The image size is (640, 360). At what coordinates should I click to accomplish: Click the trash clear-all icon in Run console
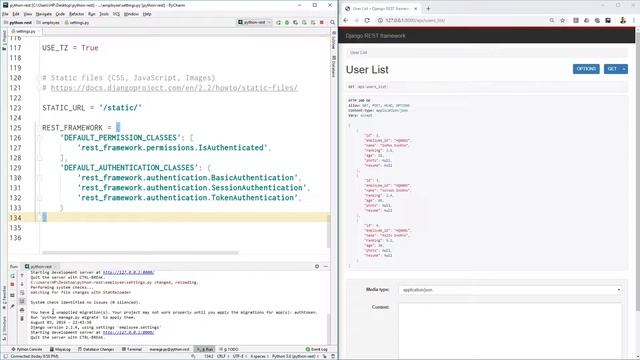click(22, 318)
